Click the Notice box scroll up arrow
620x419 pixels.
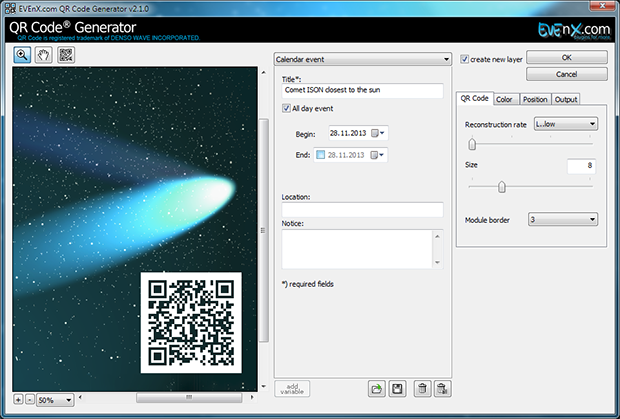click(x=437, y=237)
